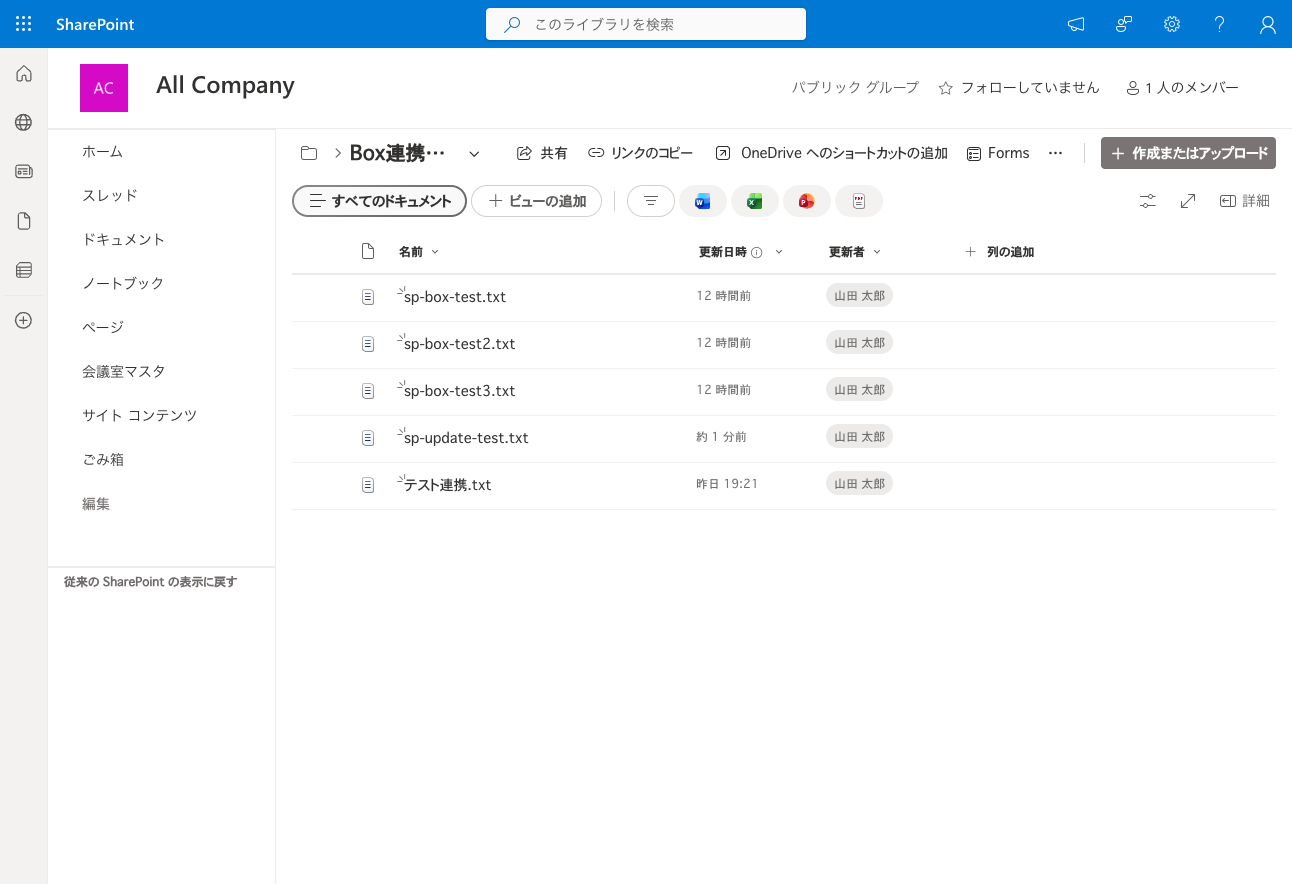Open the account profile icon
The height and width of the screenshot is (884, 1292).
coord(1268,24)
